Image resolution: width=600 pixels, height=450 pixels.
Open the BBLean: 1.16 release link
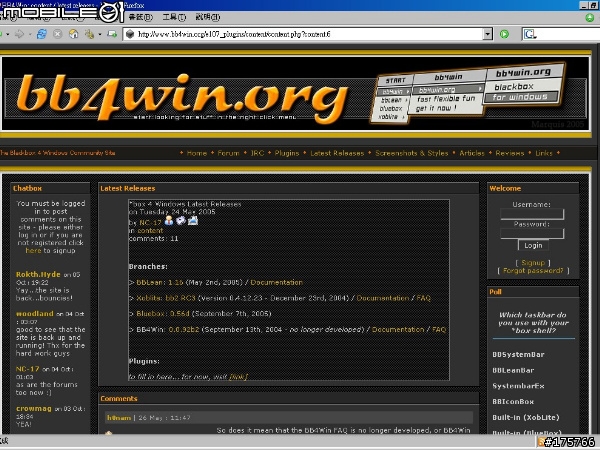point(160,282)
